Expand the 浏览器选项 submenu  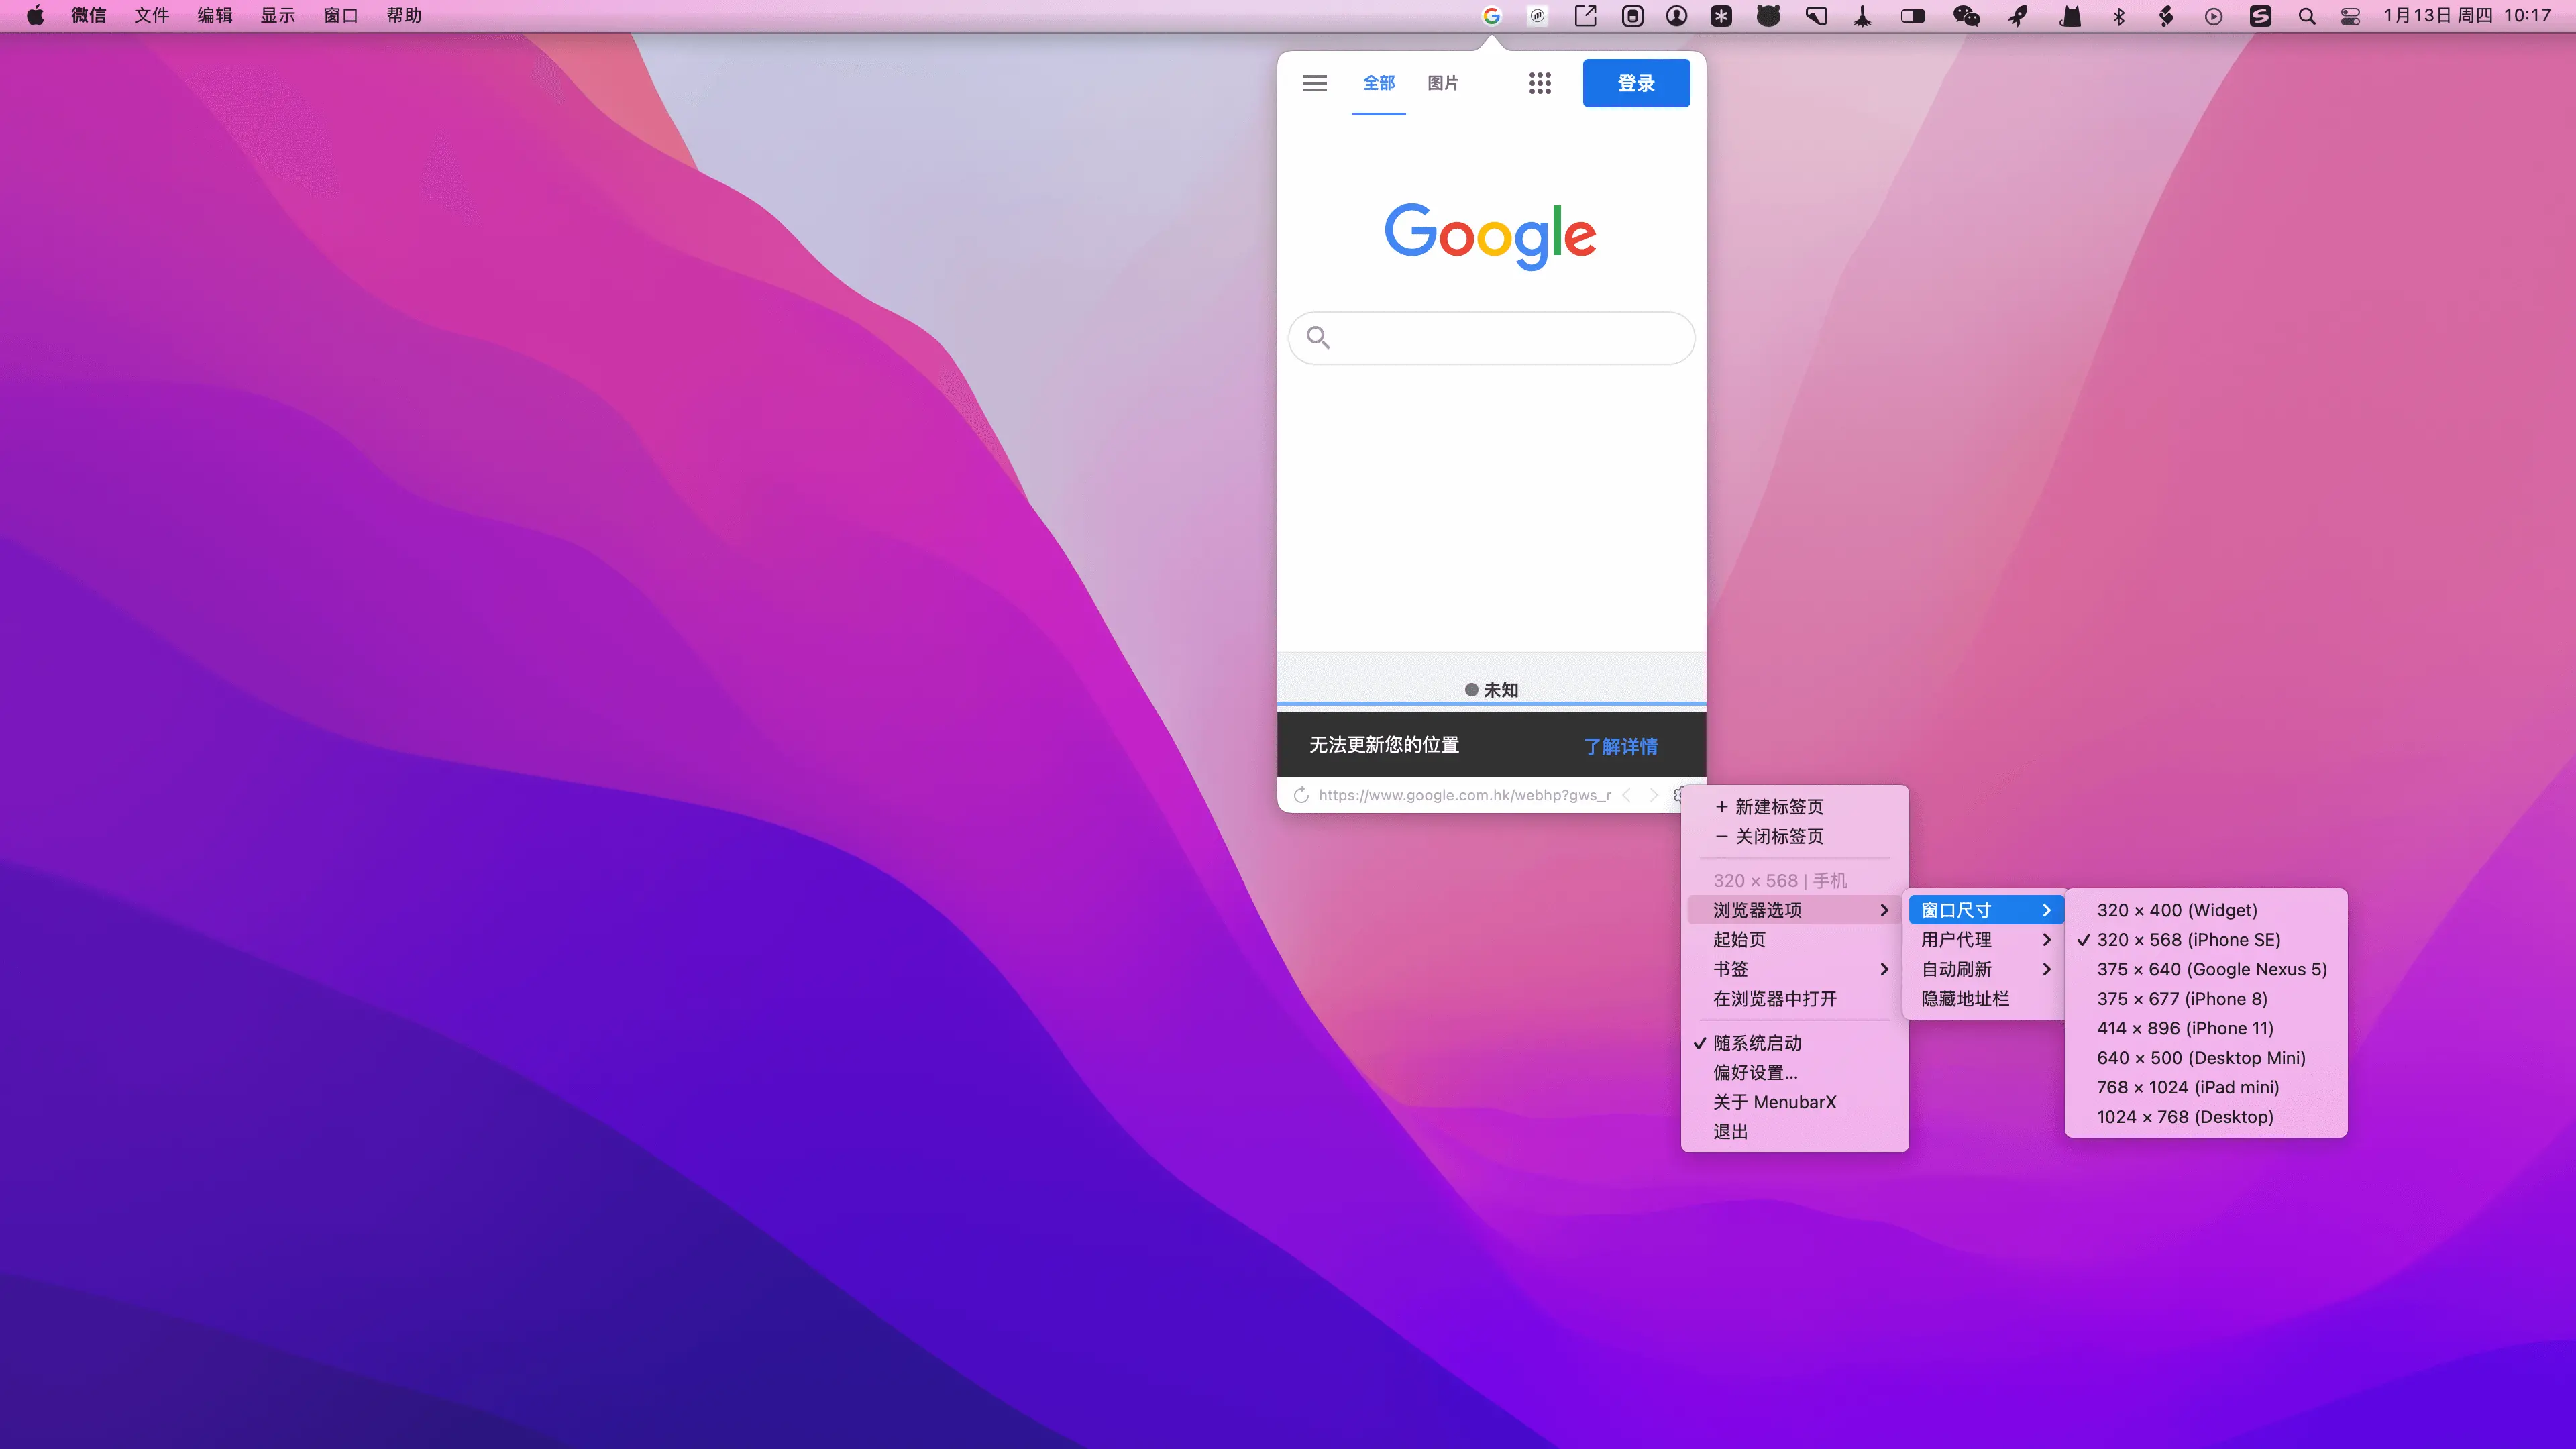click(1795, 910)
